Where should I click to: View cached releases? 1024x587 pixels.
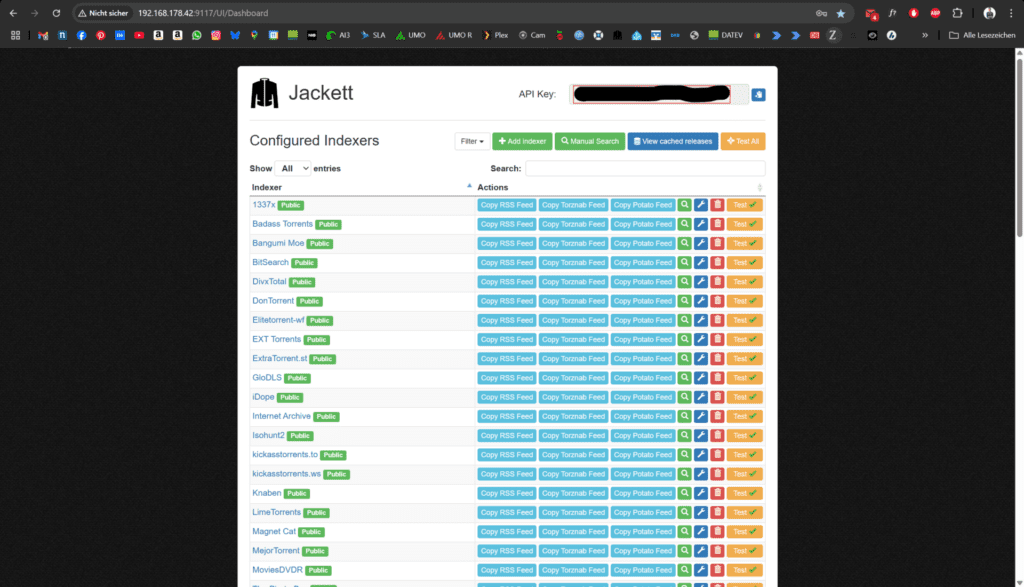click(673, 141)
